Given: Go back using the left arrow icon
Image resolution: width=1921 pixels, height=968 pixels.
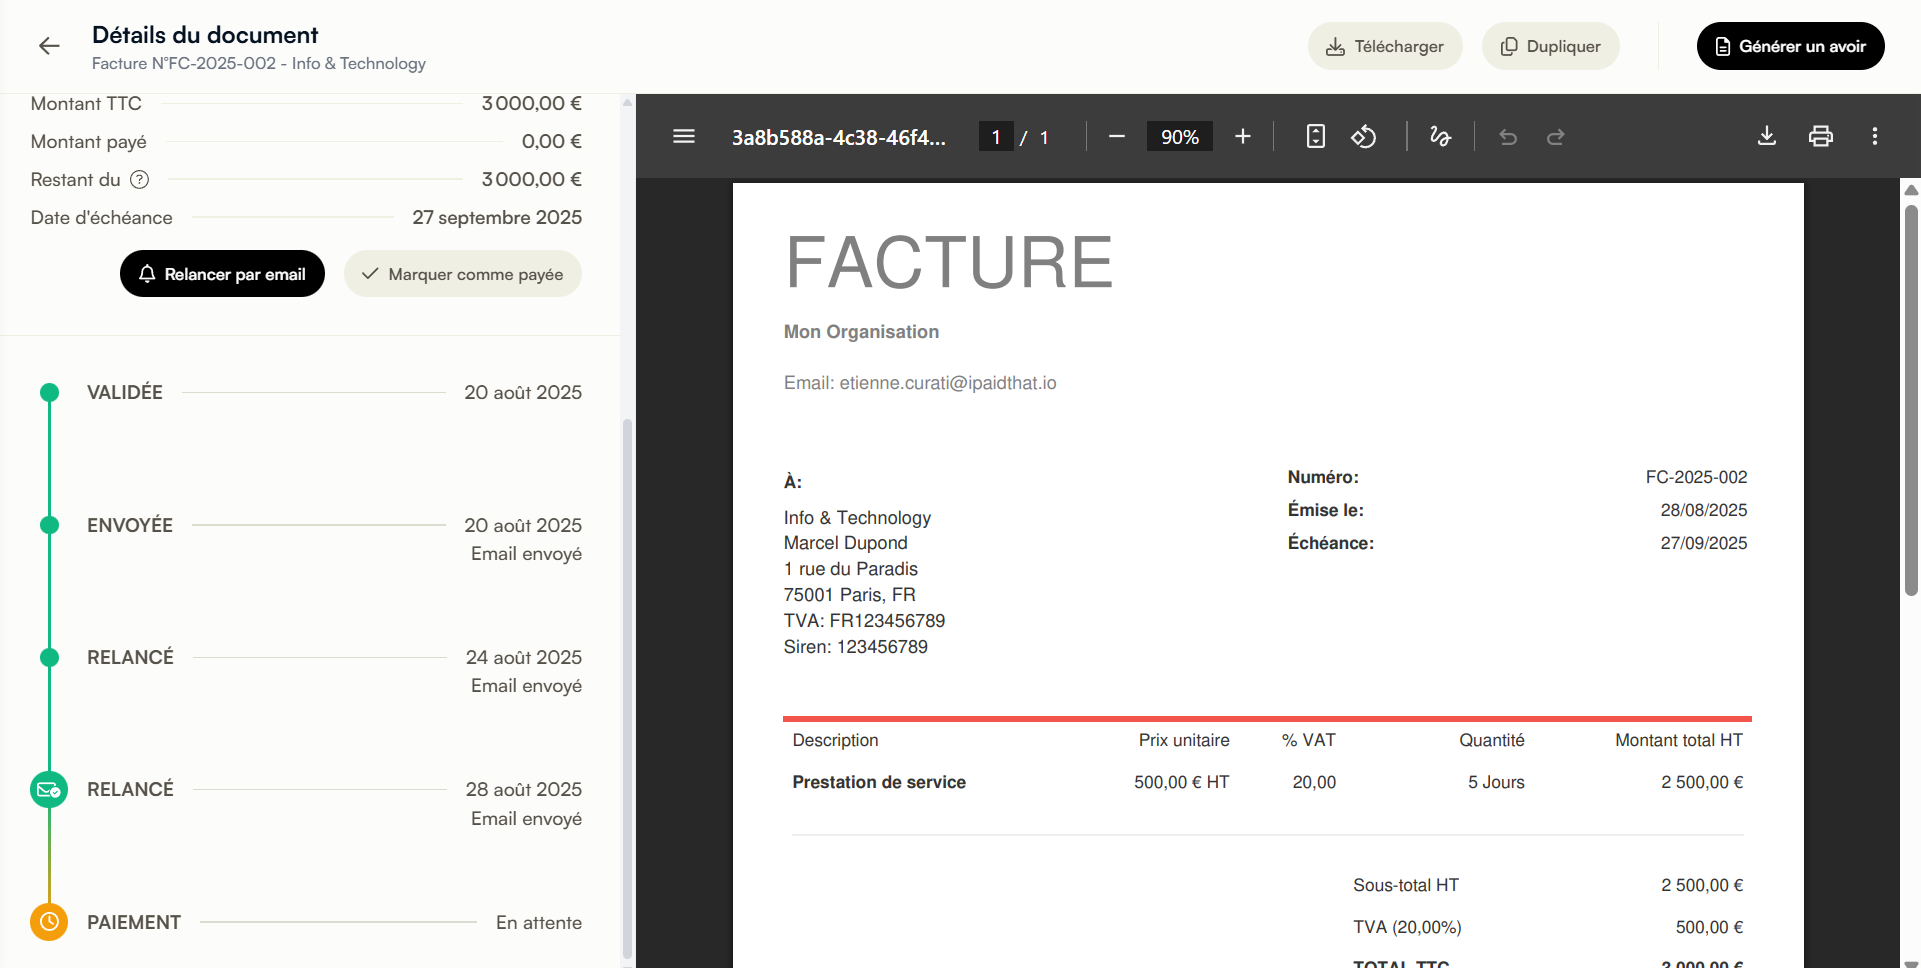Looking at the screenshot, I should click(49, 46).
